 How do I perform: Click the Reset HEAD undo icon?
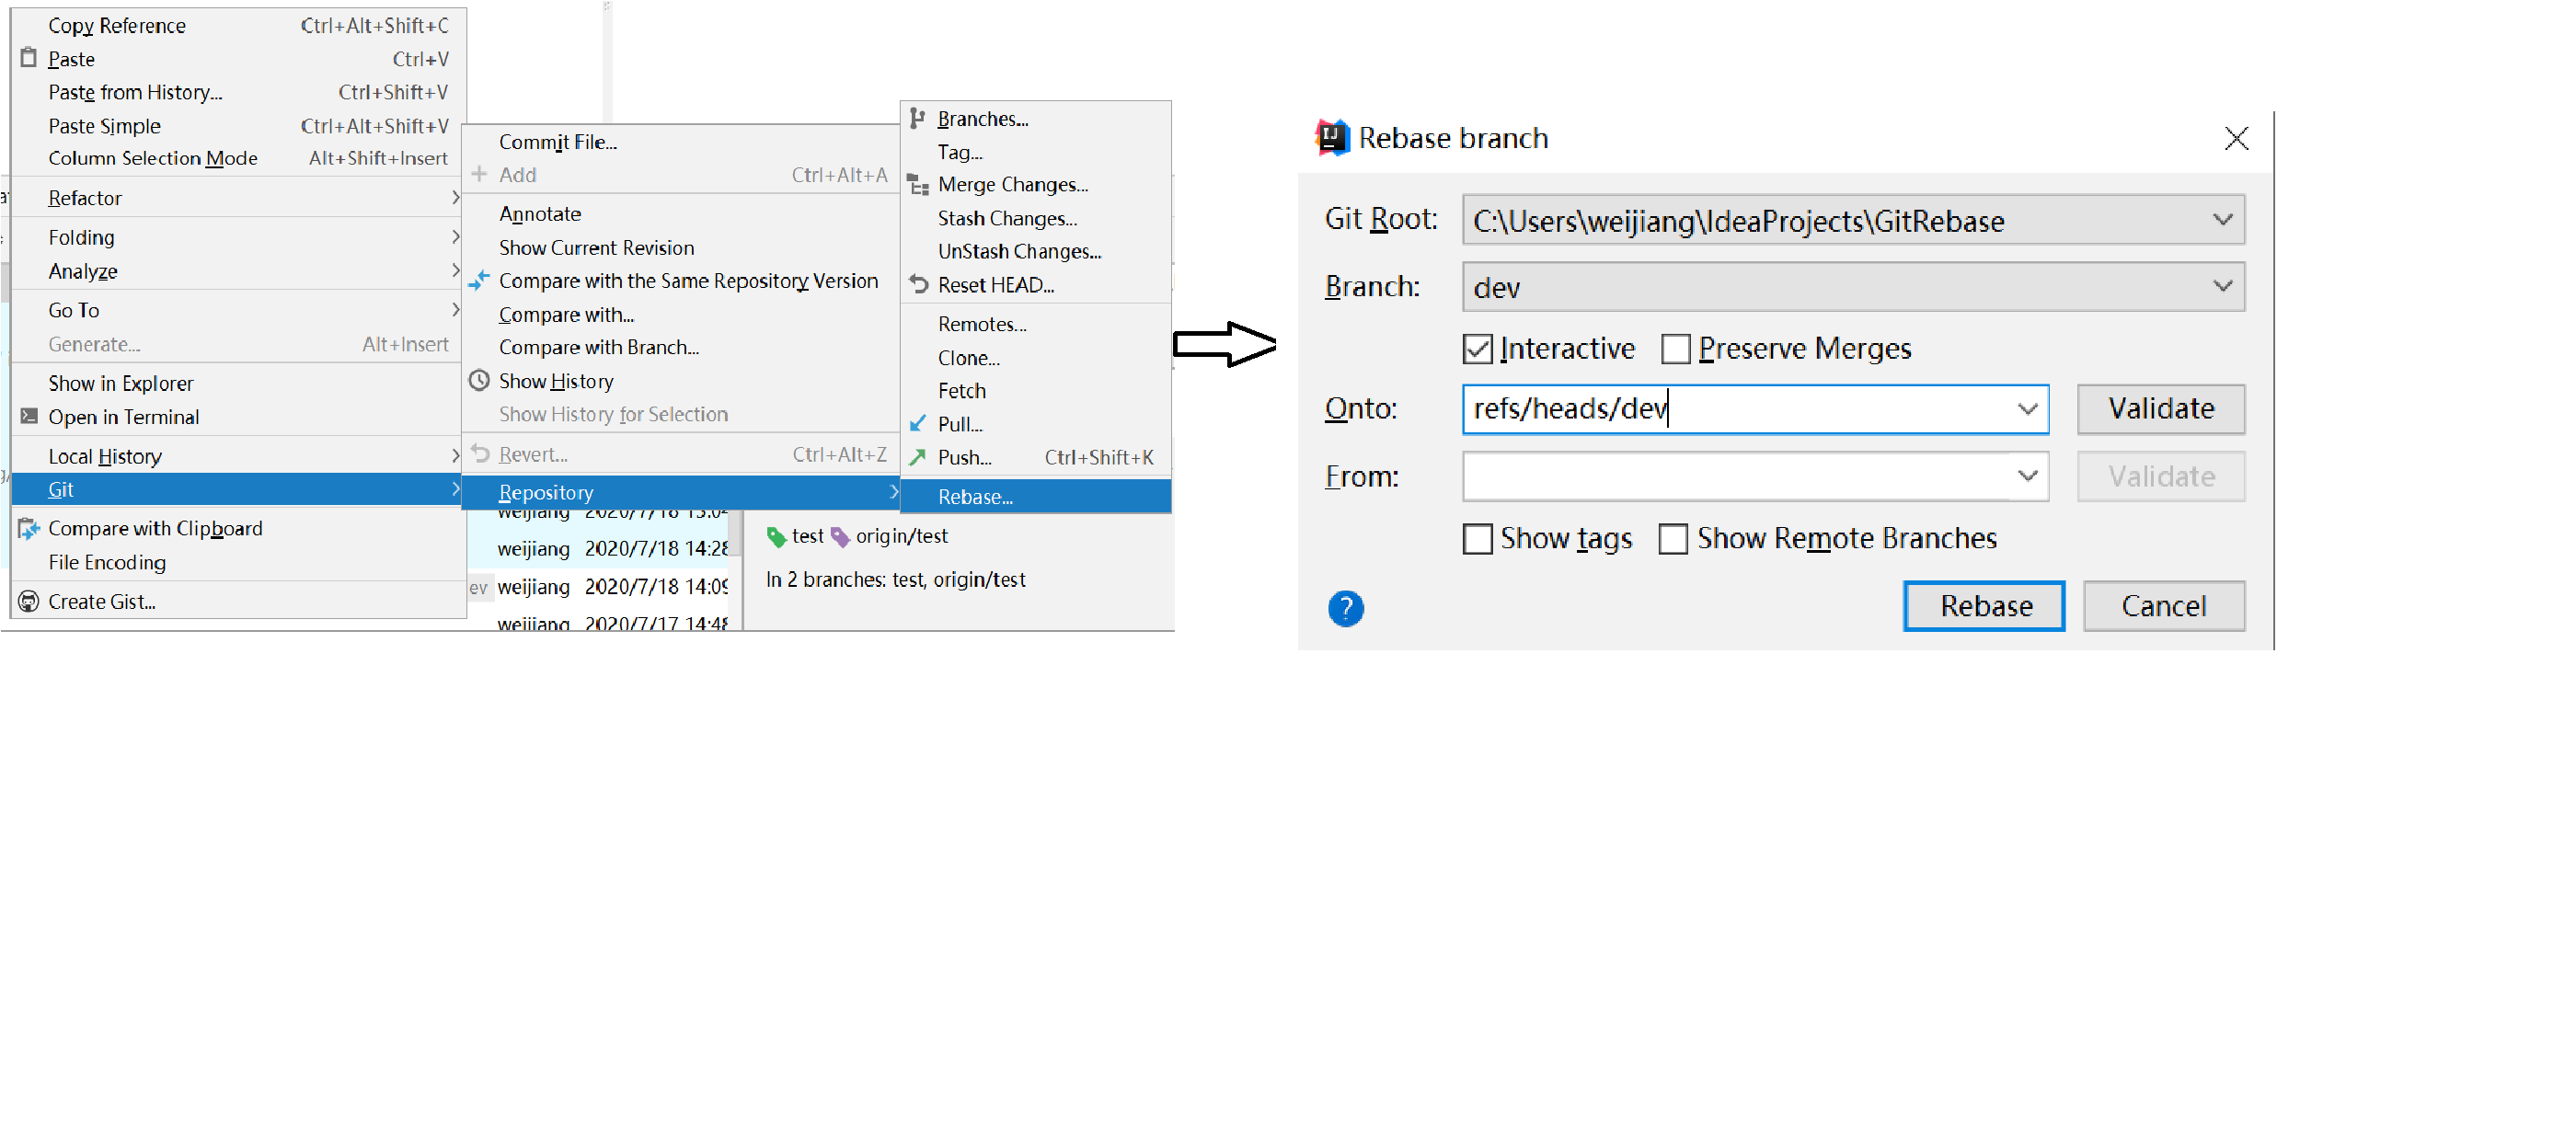918,284
